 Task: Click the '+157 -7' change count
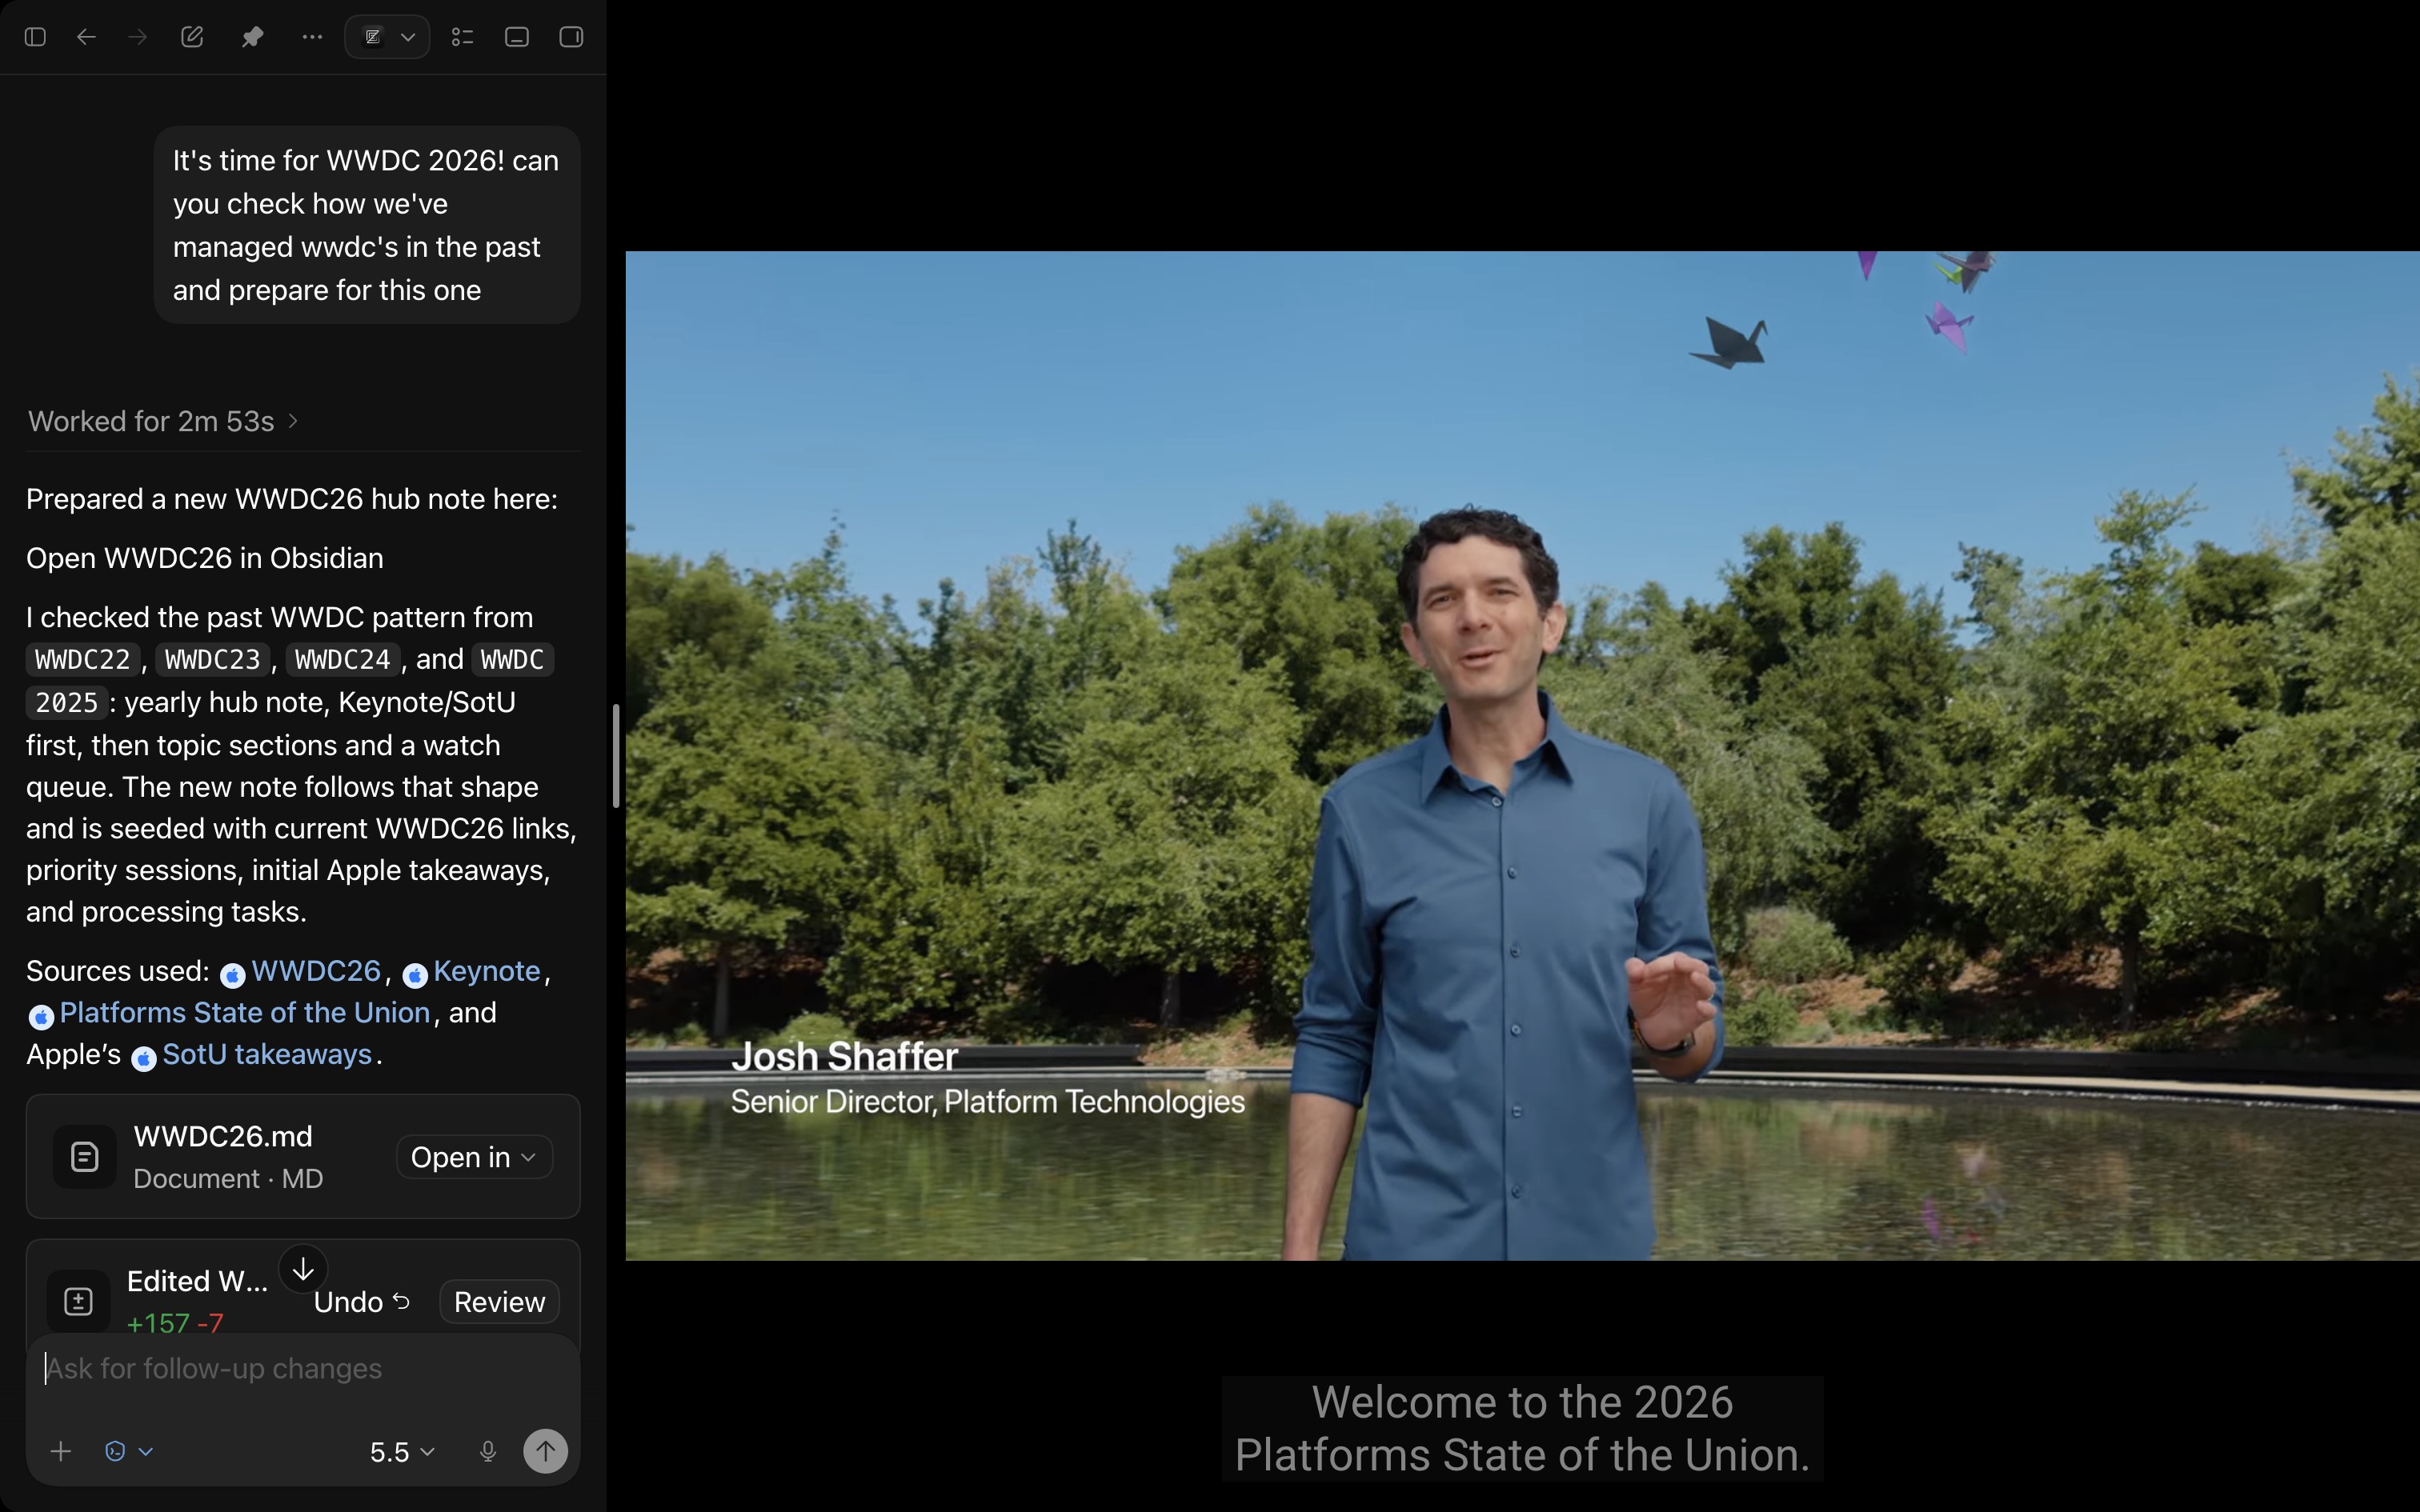click(x=175, y=1323)
